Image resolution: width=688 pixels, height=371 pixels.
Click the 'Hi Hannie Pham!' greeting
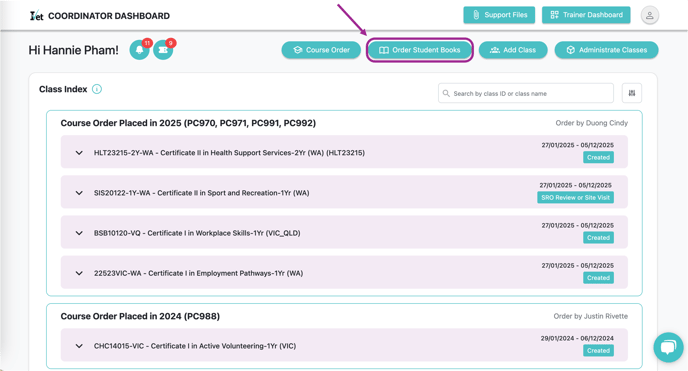coord(73,50)
